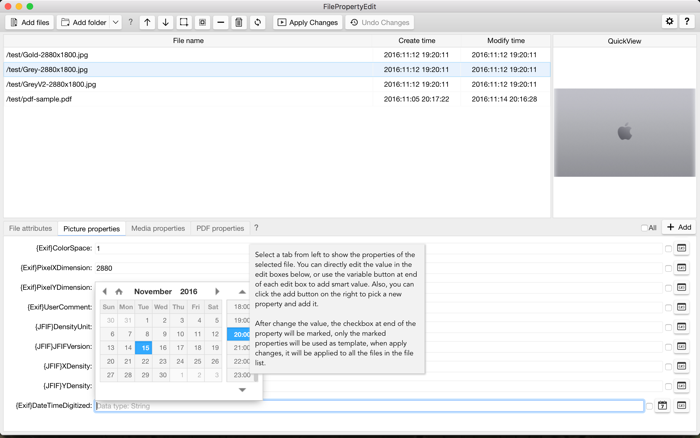Click the refresh list icon
The height and width of the screenshot is (438, 700).
pyautogui.click(x=258, y=22)
